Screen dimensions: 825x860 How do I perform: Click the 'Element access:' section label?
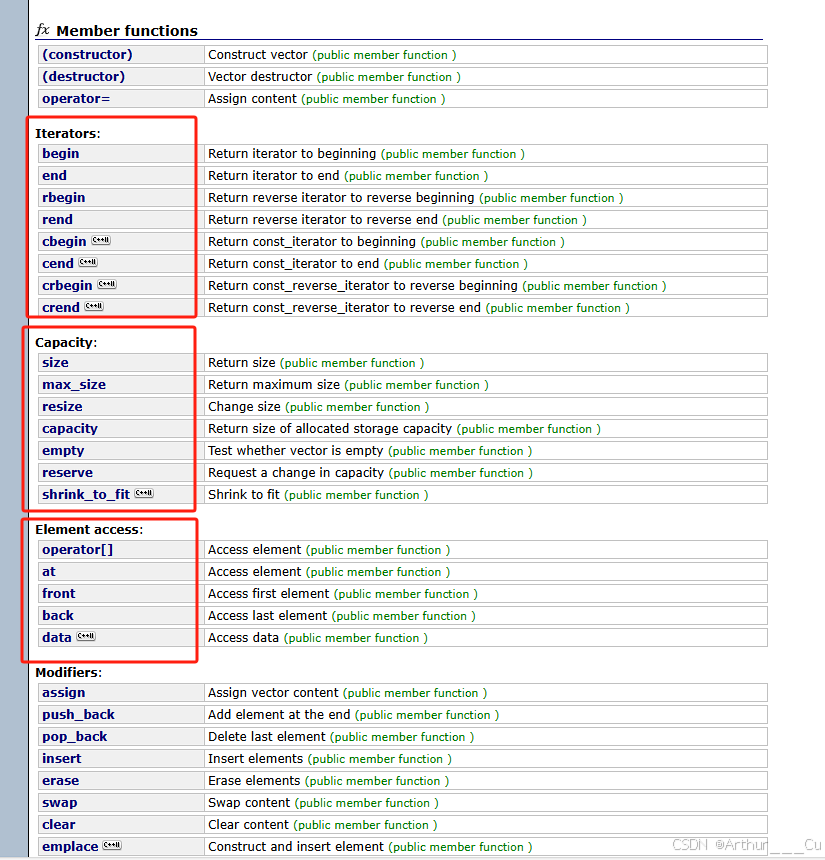tap(89, 530)
